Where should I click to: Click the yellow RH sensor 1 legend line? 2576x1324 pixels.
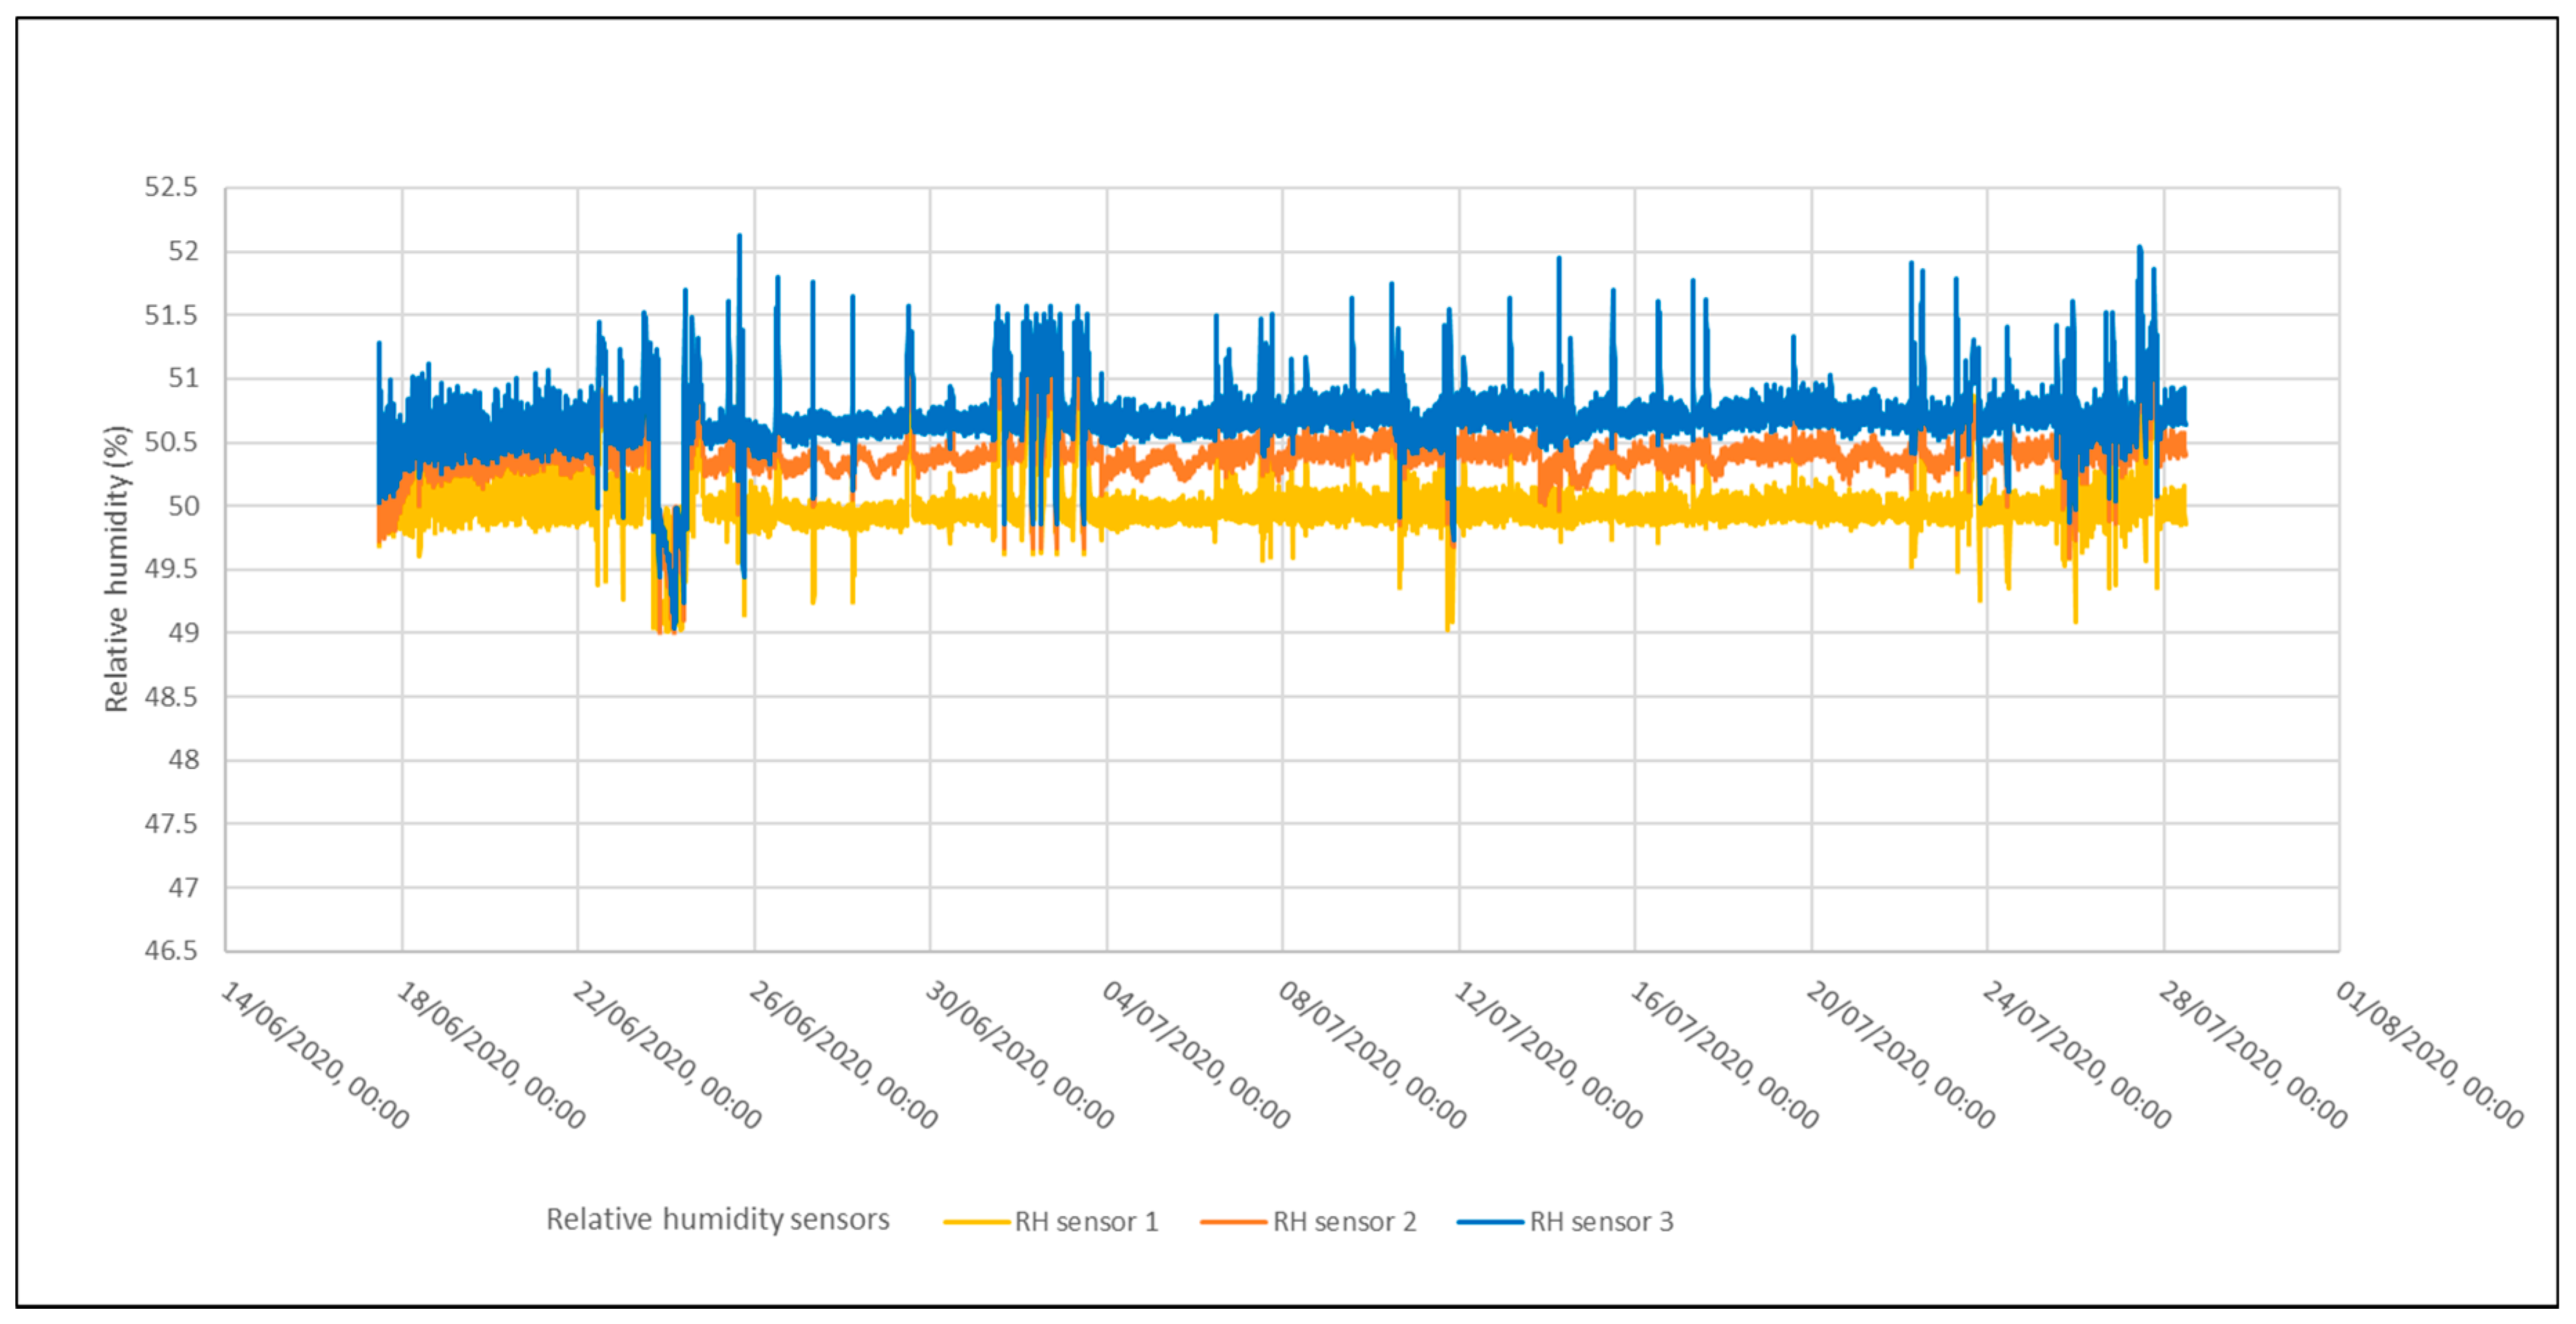pyautogui.click(x=976, y=1222)
